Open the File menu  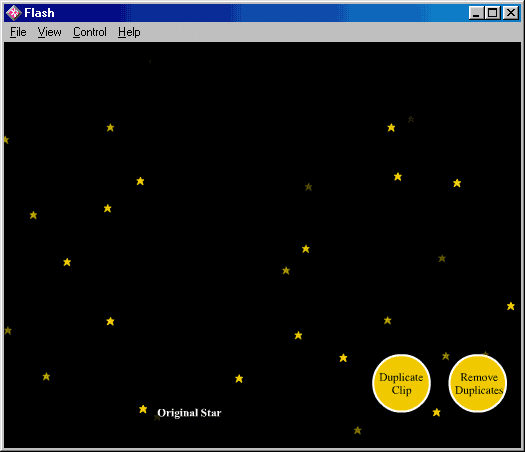click(x=18, y=32)
